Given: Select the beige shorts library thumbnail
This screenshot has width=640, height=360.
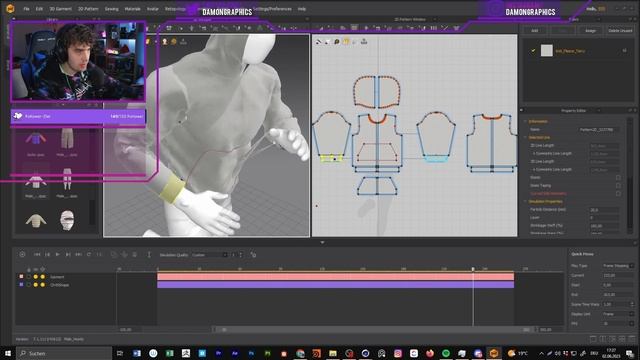Looking at the screenshot, I should click(67, 139).
